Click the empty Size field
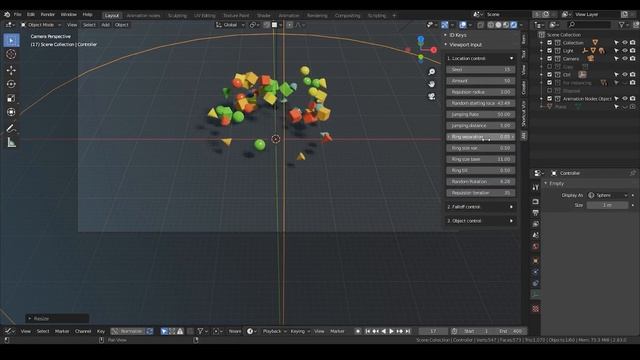640x360 pixels. (608, 205)
